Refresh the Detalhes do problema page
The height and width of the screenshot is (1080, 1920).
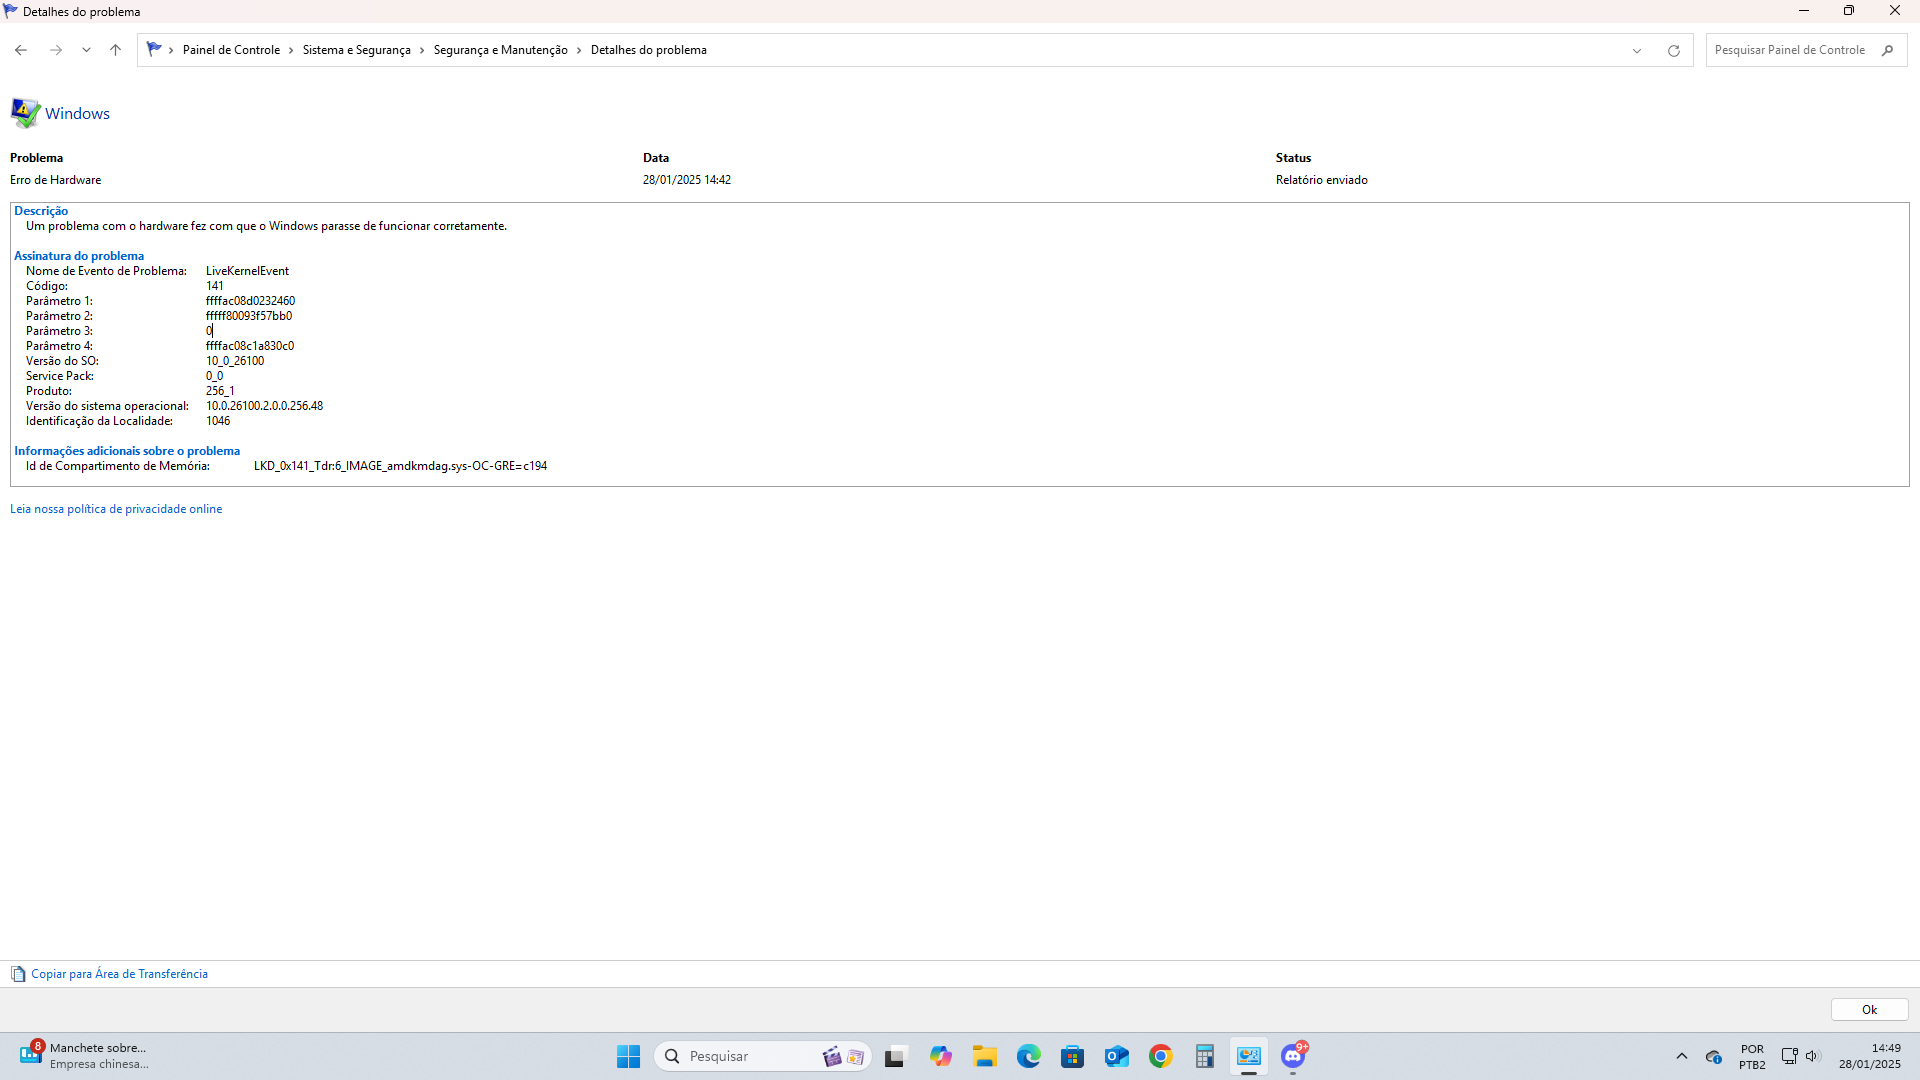[1673, 50]
